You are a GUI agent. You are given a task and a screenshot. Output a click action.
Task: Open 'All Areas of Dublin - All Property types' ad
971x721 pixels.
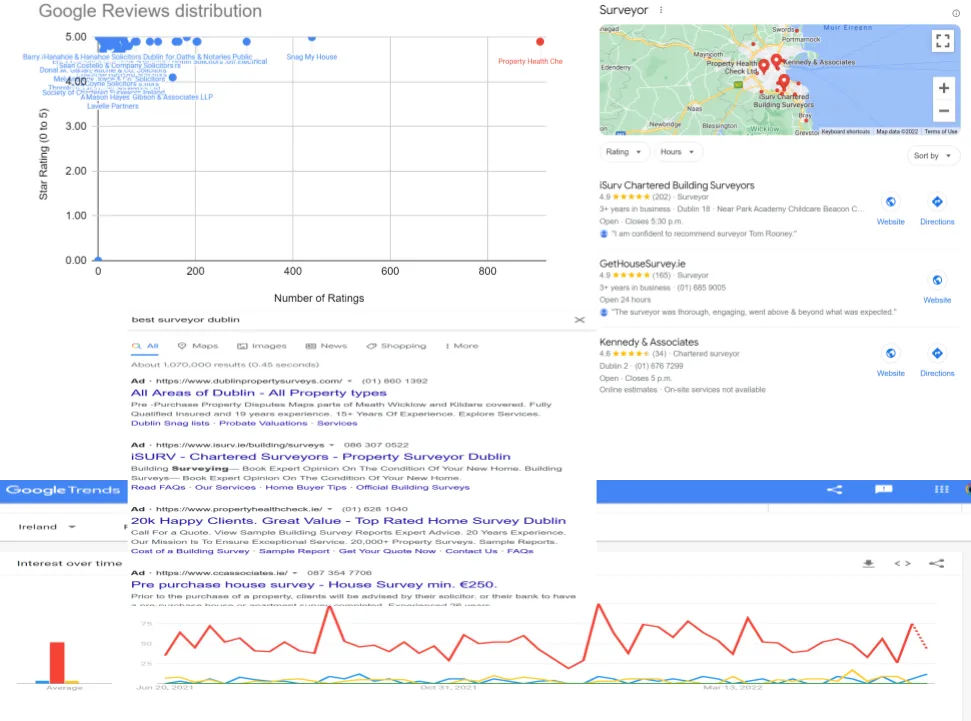[258, 393]
